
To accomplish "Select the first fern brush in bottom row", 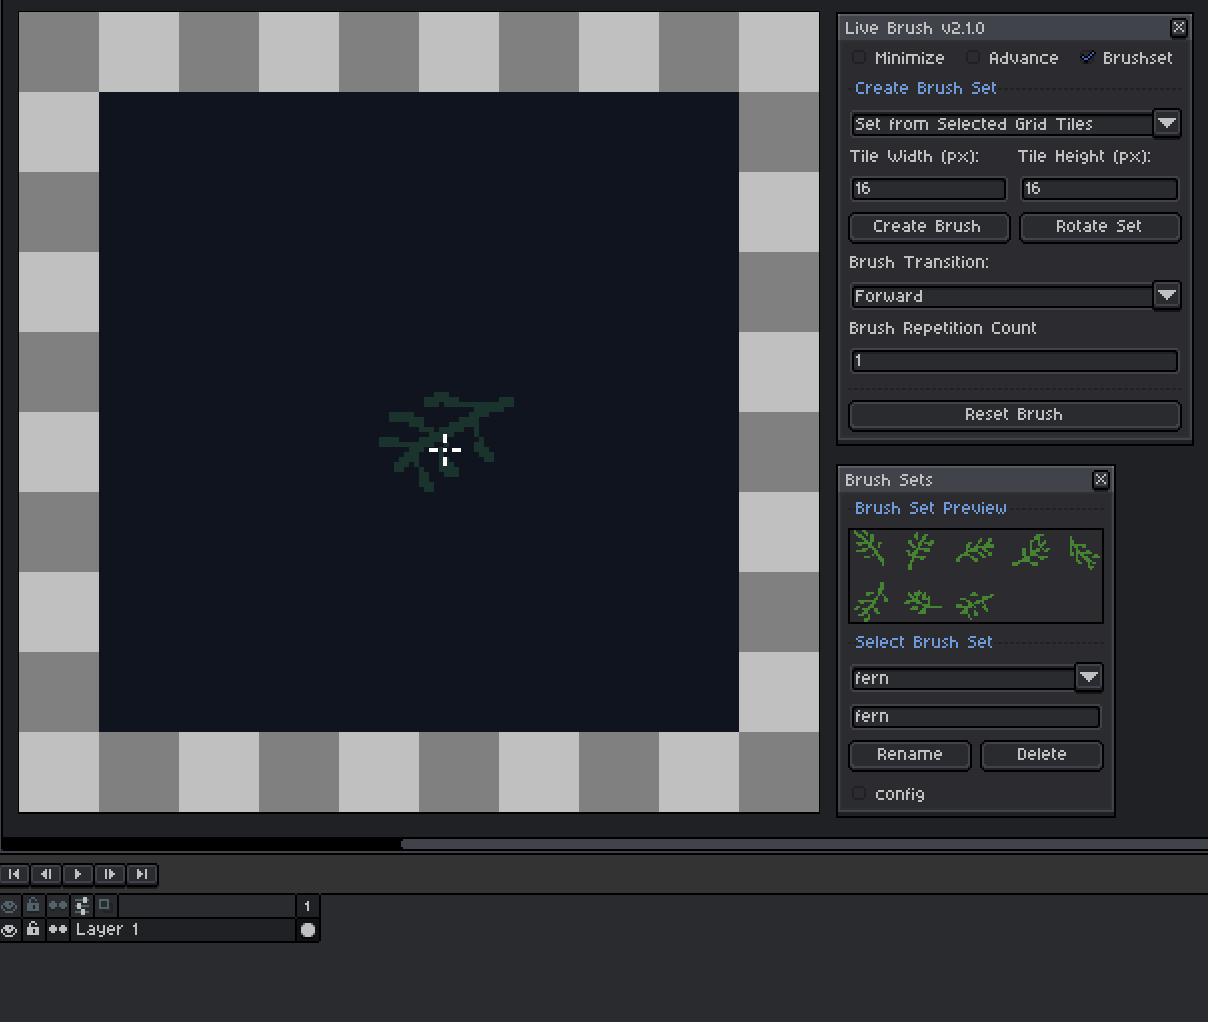I will (x=872, y=603).
